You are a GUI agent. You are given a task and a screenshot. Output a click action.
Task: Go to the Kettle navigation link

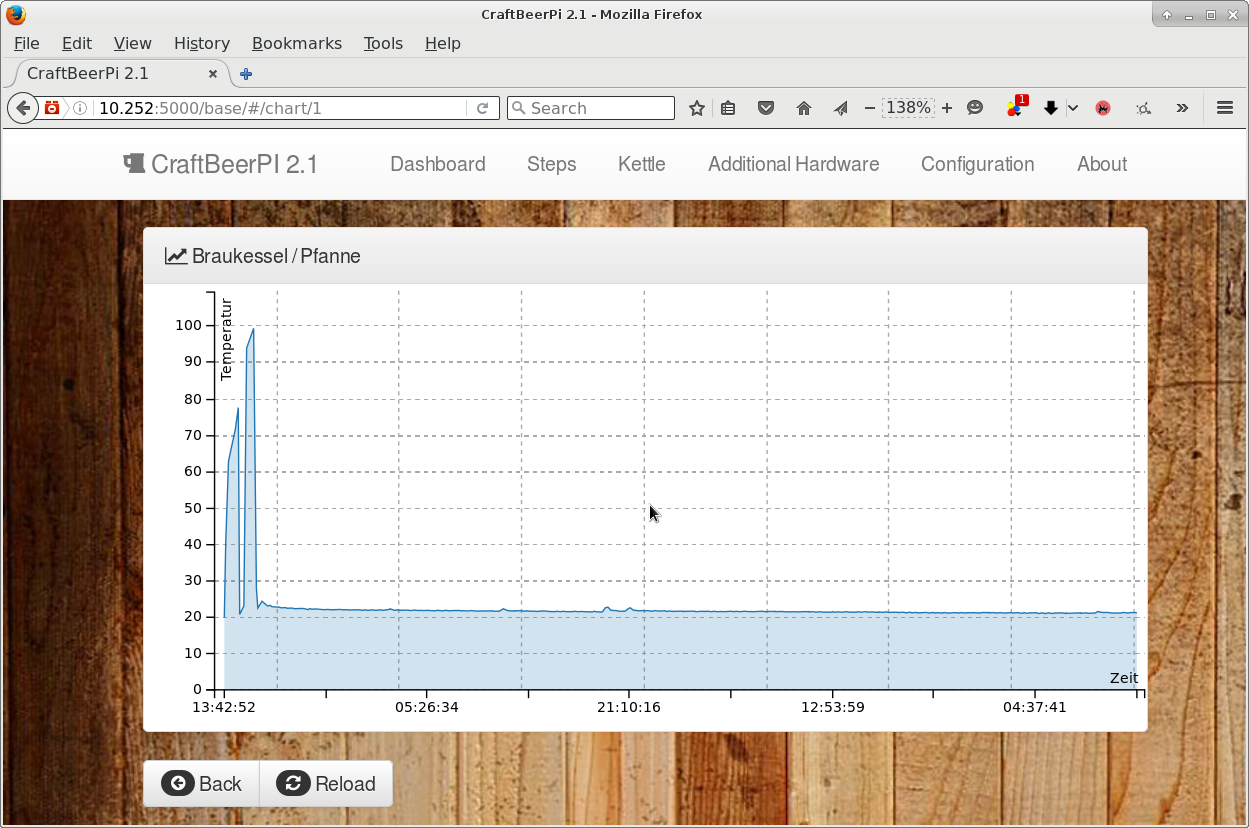pos(641,164)
